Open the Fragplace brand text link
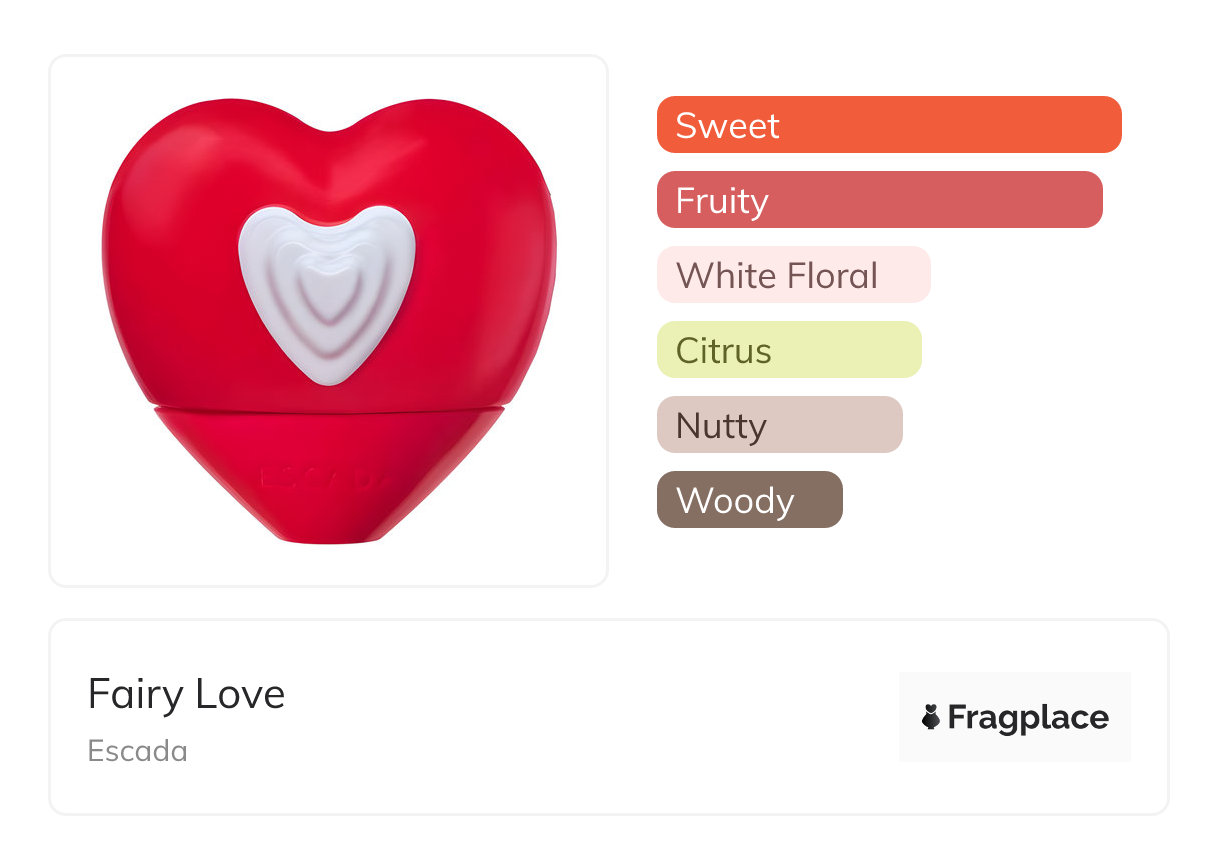This screenshot has height=864, width=1218. click(1028, 718)
